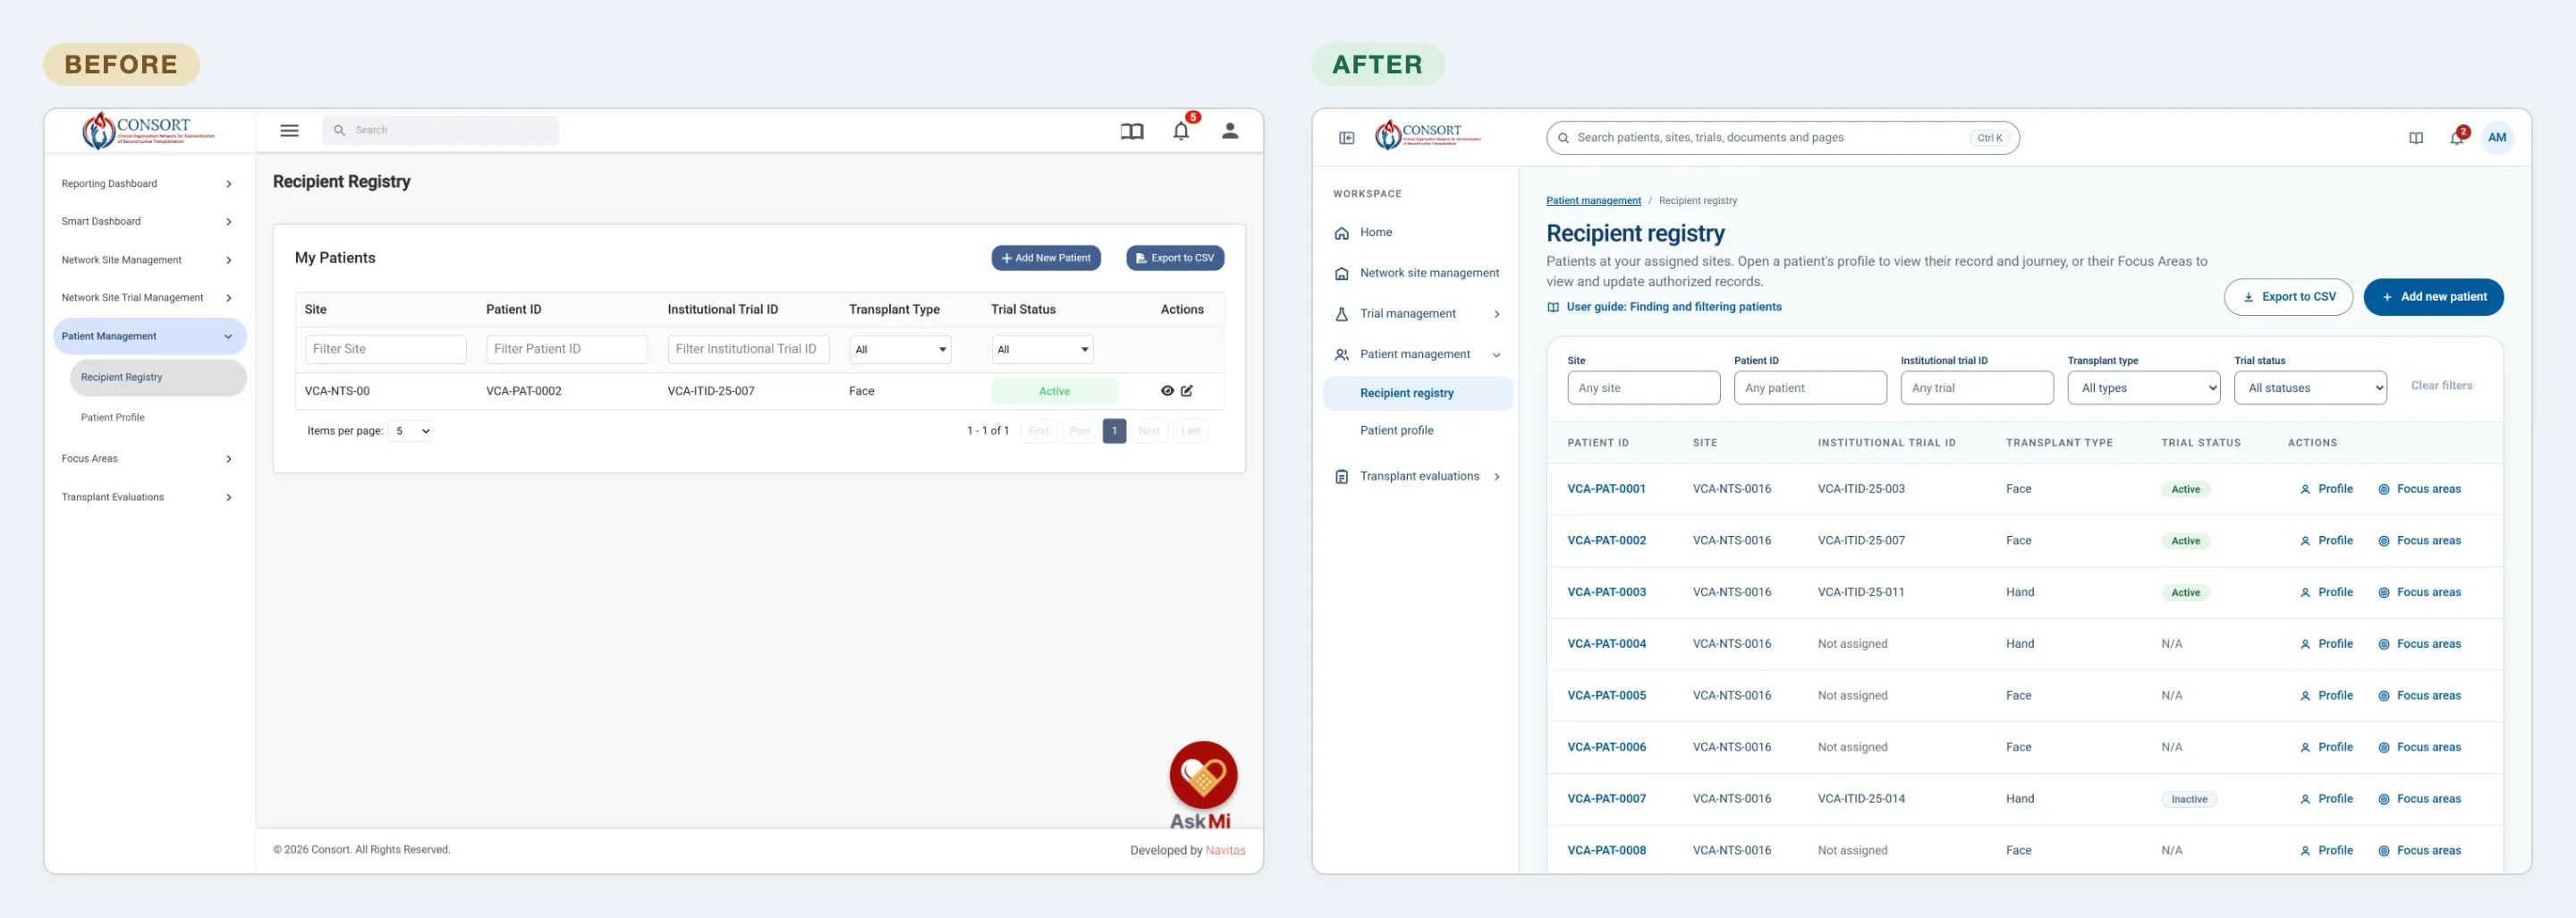Click the hamburger menu icon in Before panel

[x=289, y=130]
